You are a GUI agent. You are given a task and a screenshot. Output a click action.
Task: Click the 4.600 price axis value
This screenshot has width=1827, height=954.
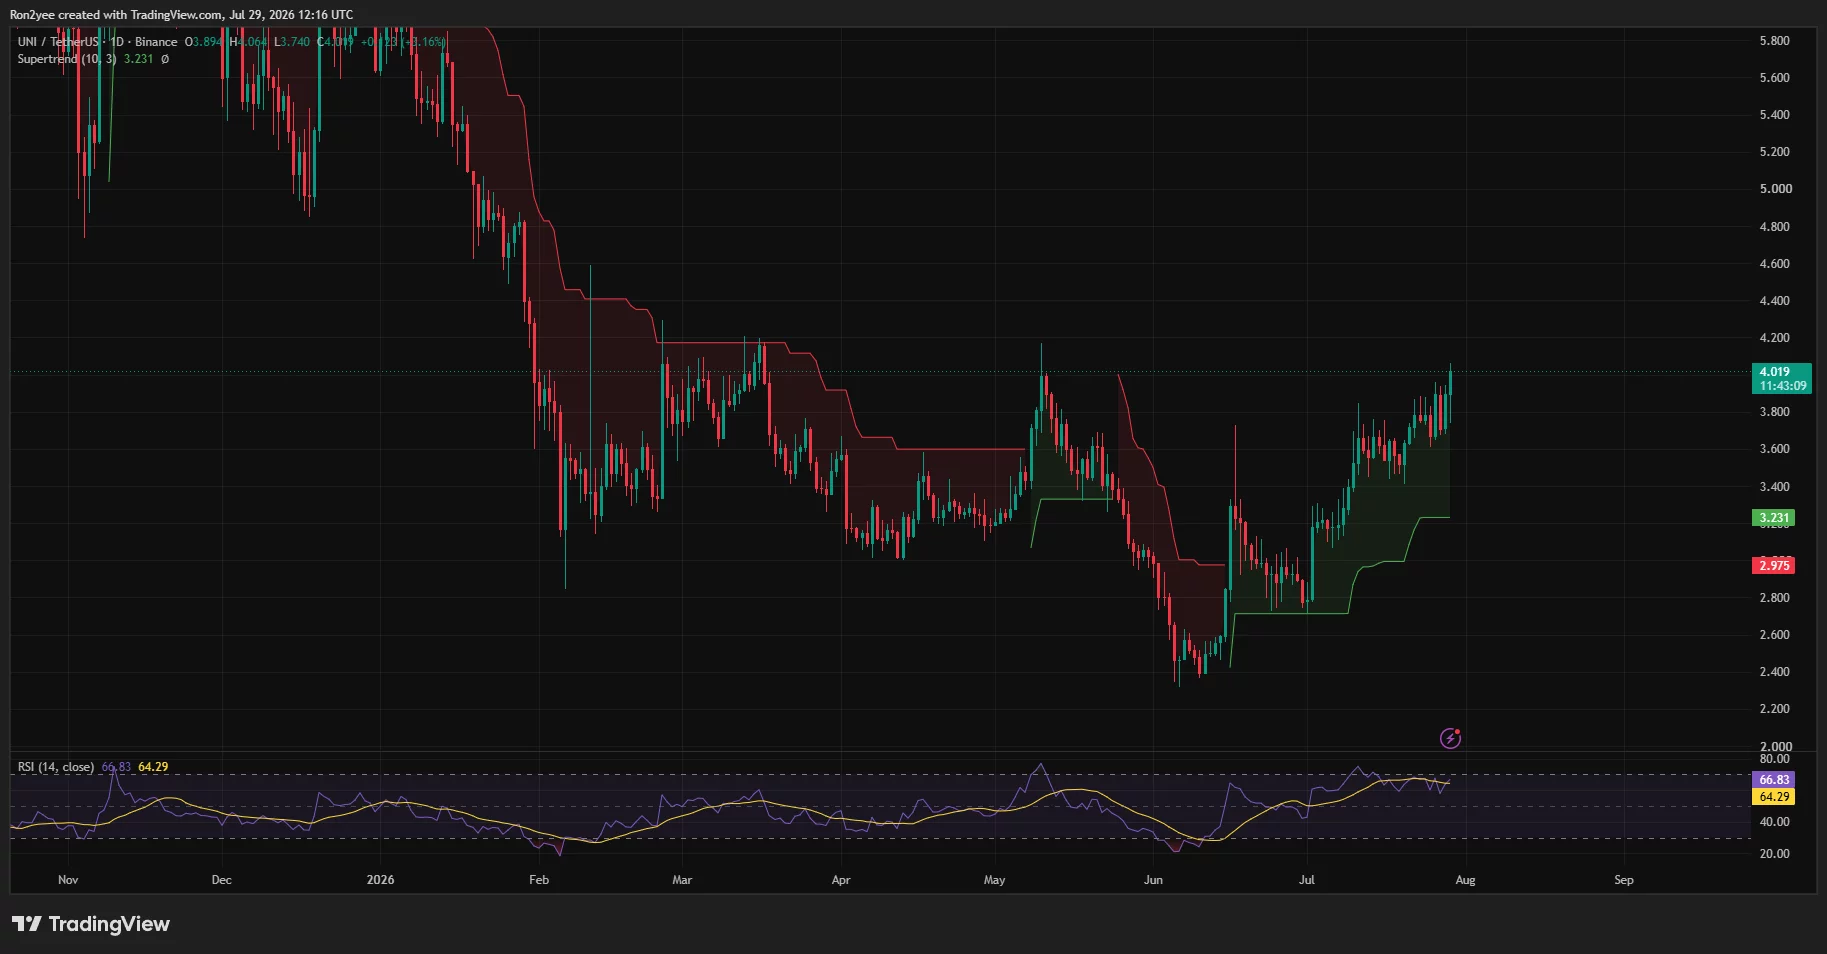(1775, 264)
